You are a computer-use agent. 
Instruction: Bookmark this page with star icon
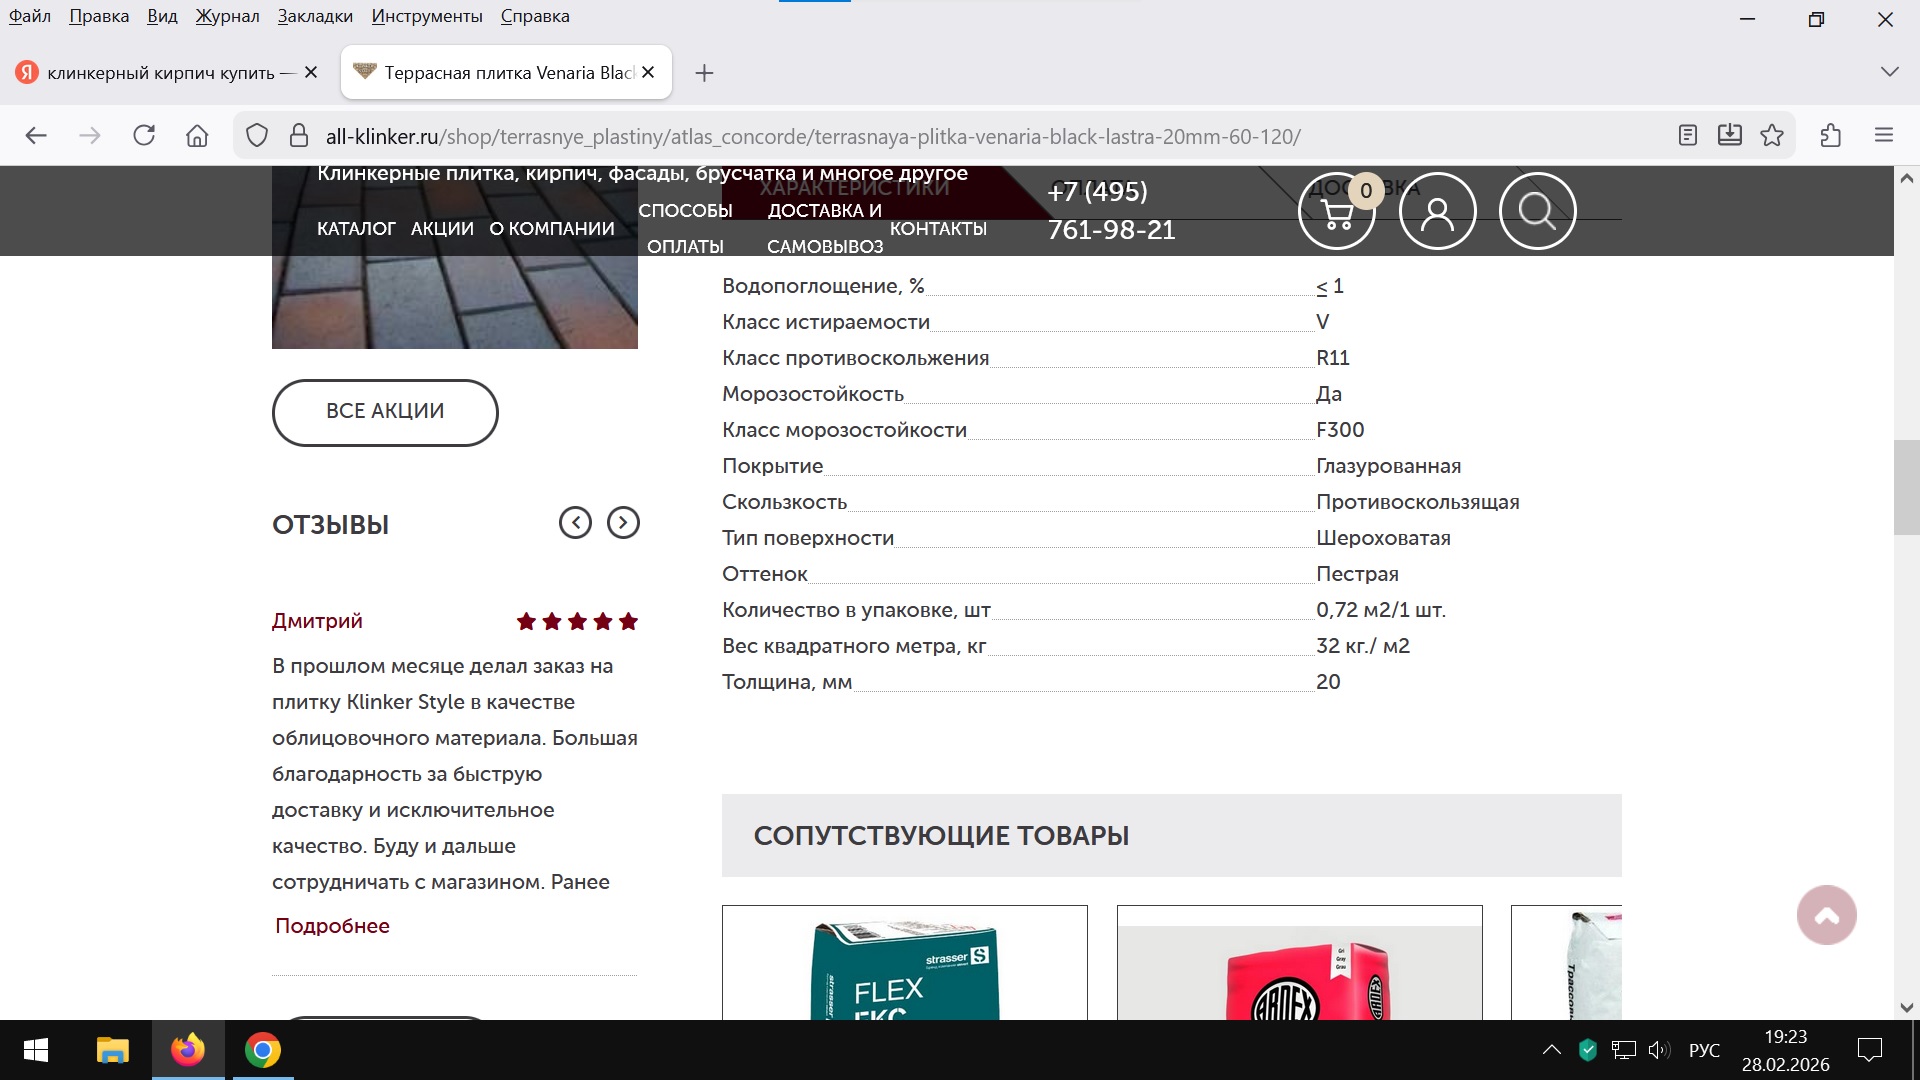(x=1772, y=136)
